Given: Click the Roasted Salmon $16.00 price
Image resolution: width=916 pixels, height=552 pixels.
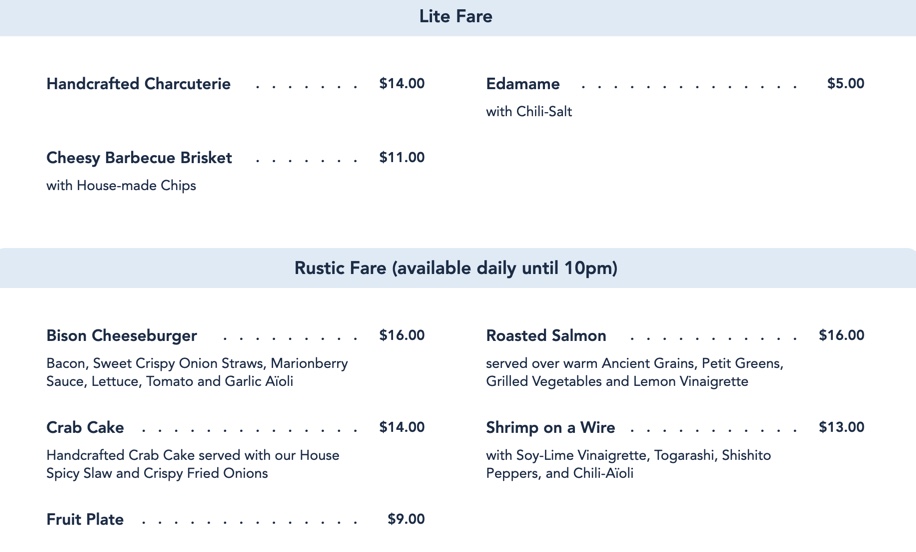Looking at the screenshot, I should coord(841,336).
